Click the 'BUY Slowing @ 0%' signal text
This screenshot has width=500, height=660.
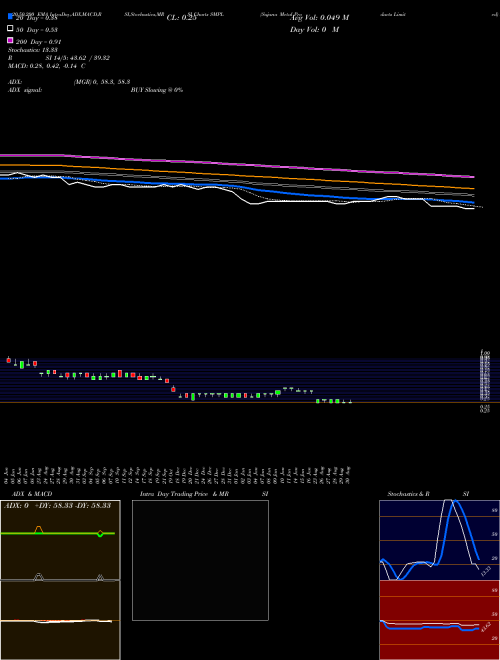pos(157,90)
